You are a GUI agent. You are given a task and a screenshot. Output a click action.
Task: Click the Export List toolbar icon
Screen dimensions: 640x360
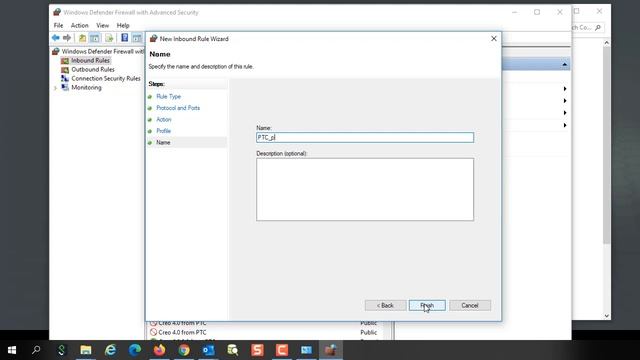pos(109,38)
